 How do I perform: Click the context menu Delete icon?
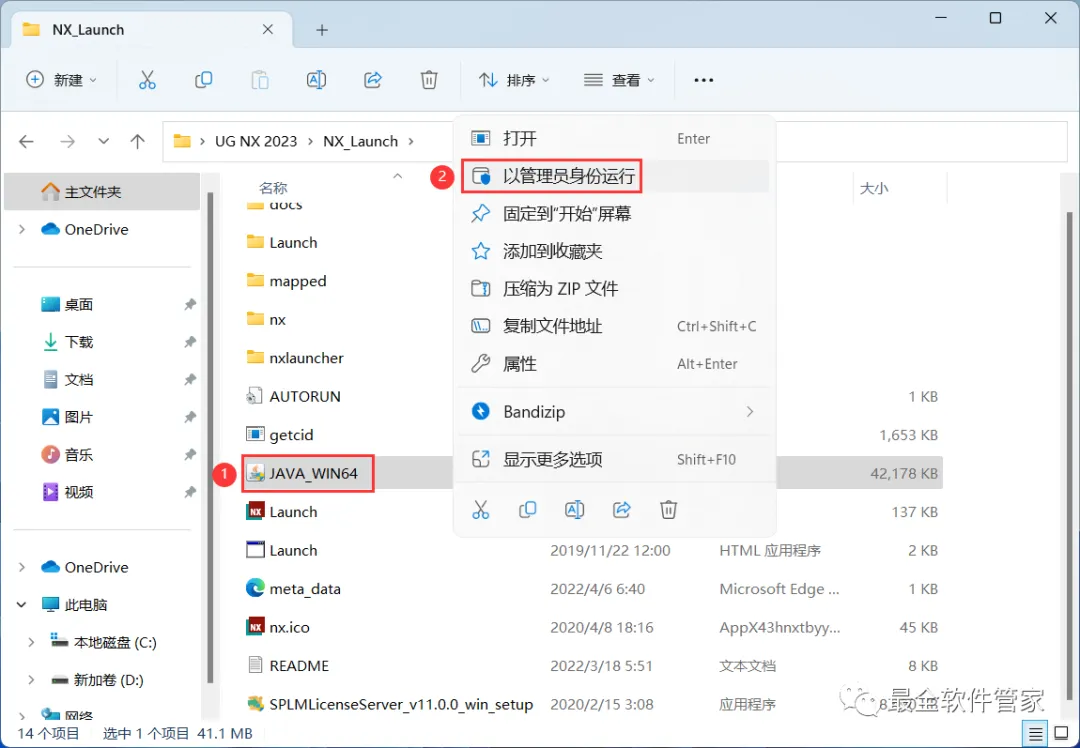click(x=668, y=510)
